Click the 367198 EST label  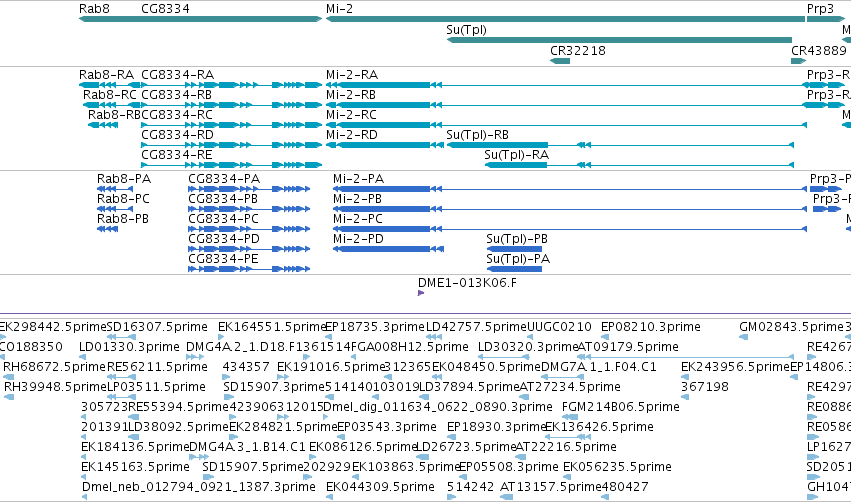pos(705,387)
